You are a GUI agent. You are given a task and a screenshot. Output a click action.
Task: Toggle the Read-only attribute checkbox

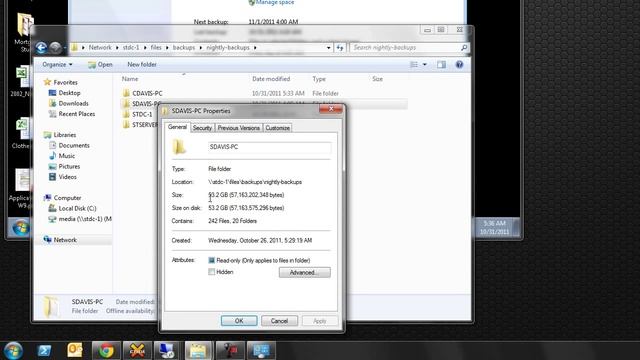211,260
